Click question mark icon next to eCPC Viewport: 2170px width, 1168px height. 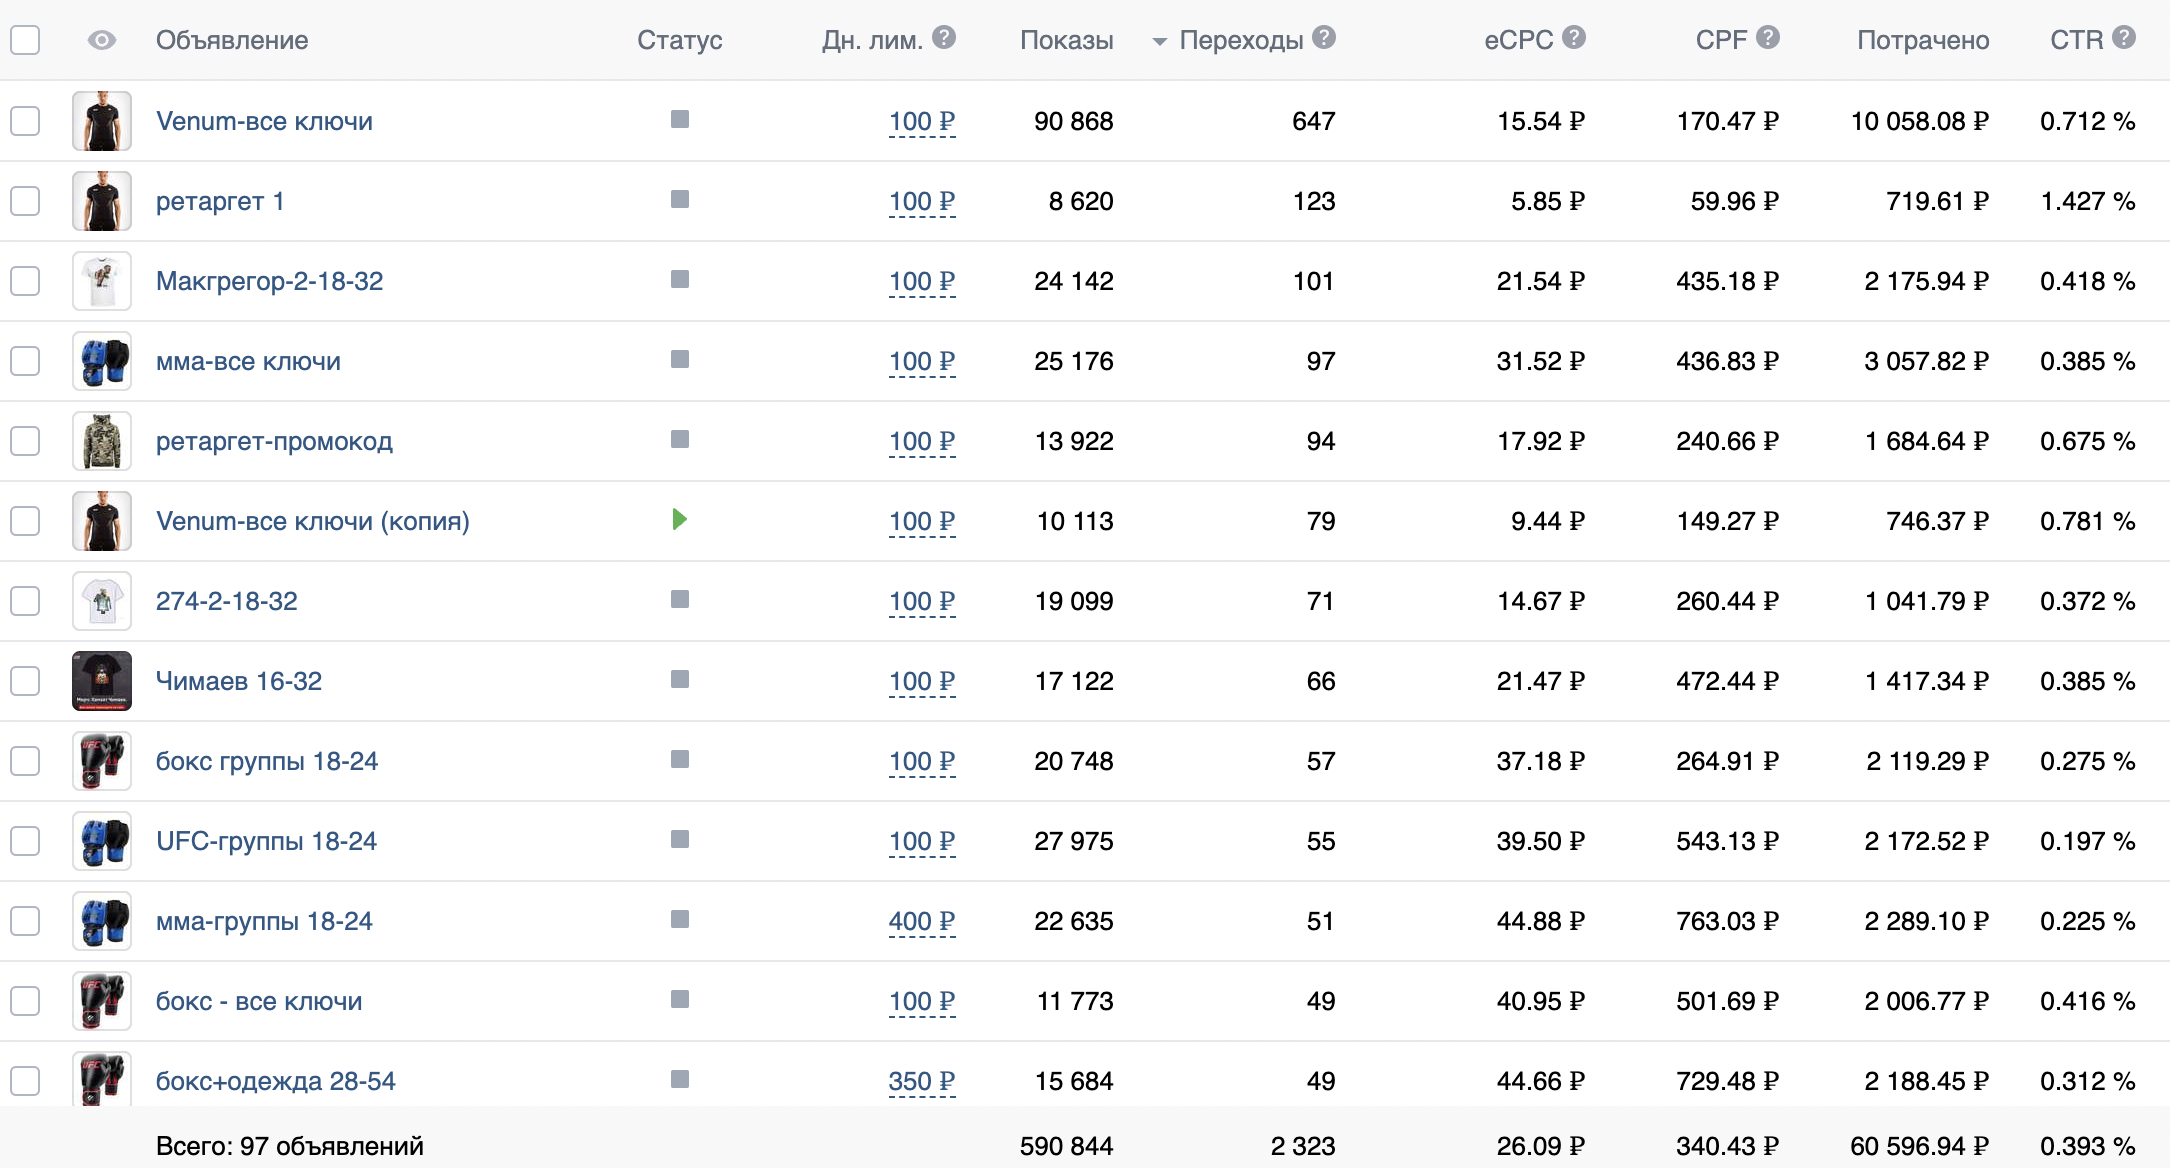click(1573, 38)
